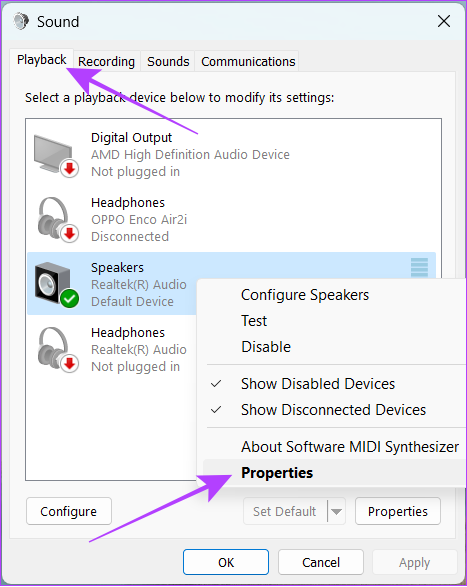Image resolution: width=467 pixels, height=587 pixels.
Task: Click the green default checkmark badge on Speakers
Action: point(70,299)
